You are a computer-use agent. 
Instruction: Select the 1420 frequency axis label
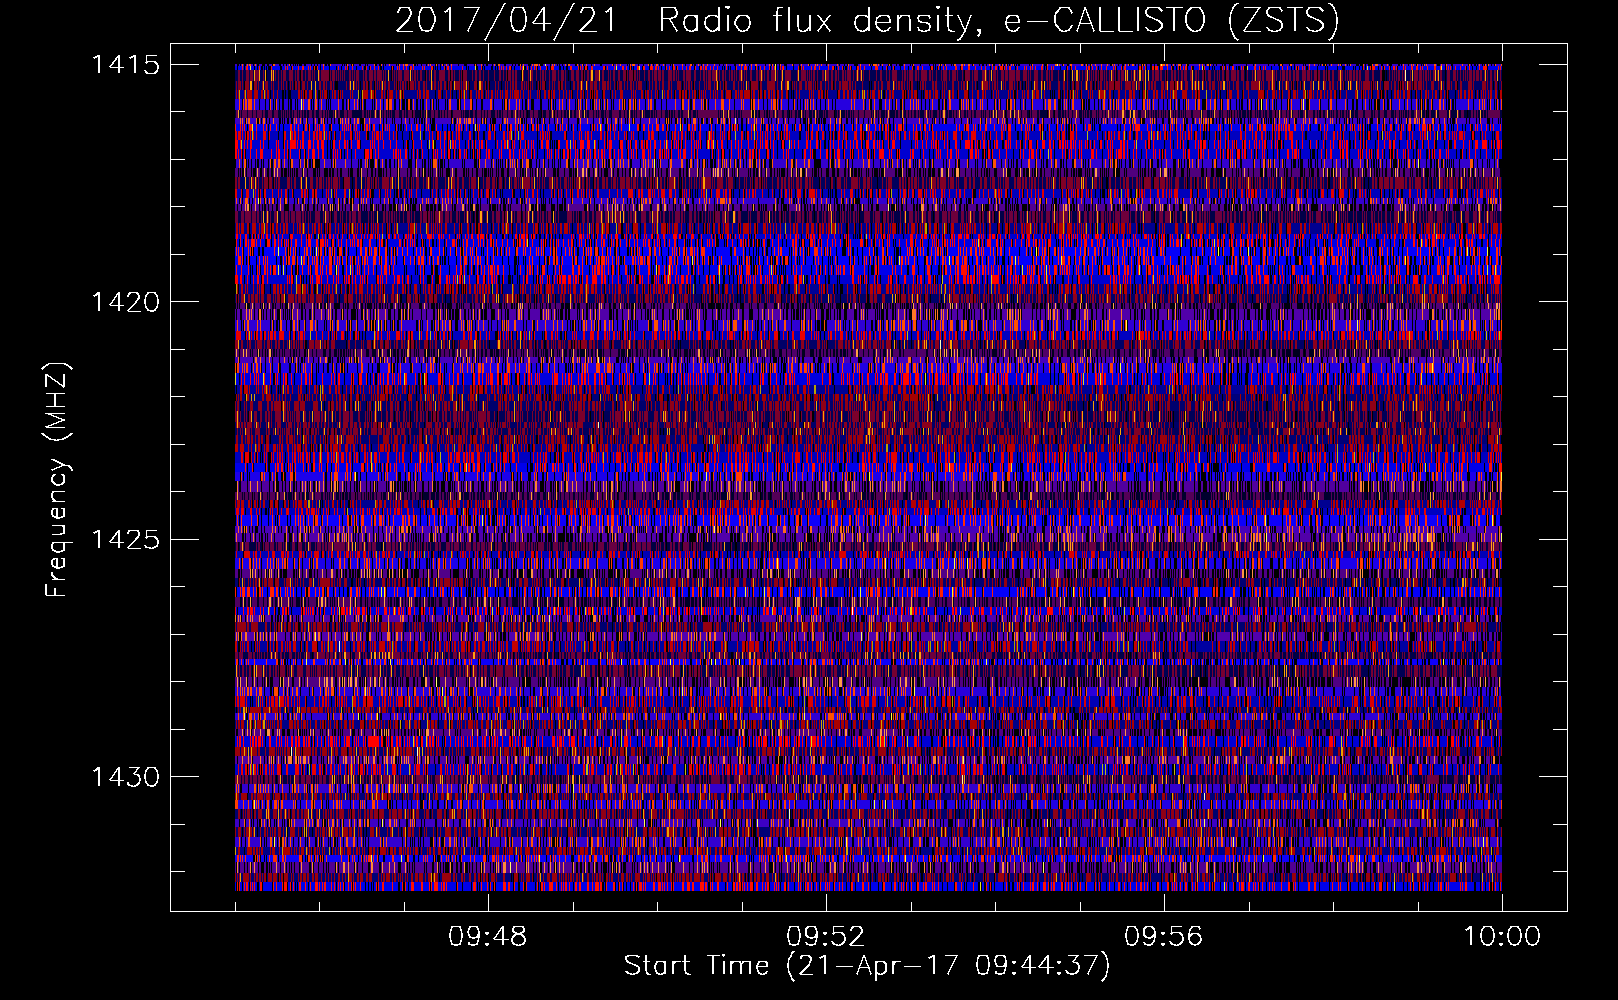tap(125, 302)
